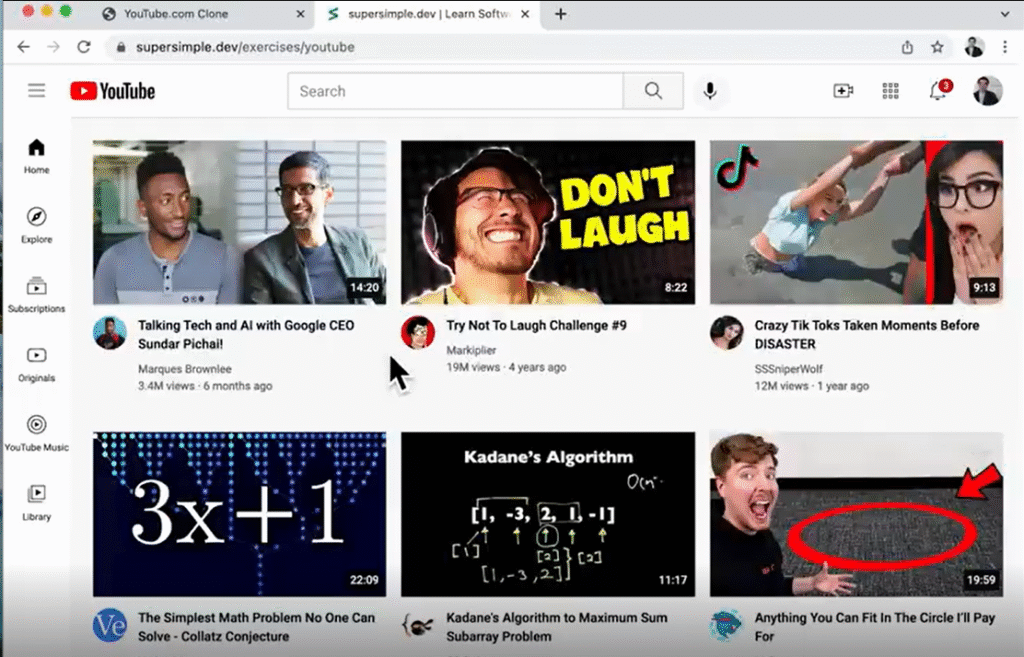Activate voice search microphone icon
The image size is (1024, 657).
tap(710, 91)
